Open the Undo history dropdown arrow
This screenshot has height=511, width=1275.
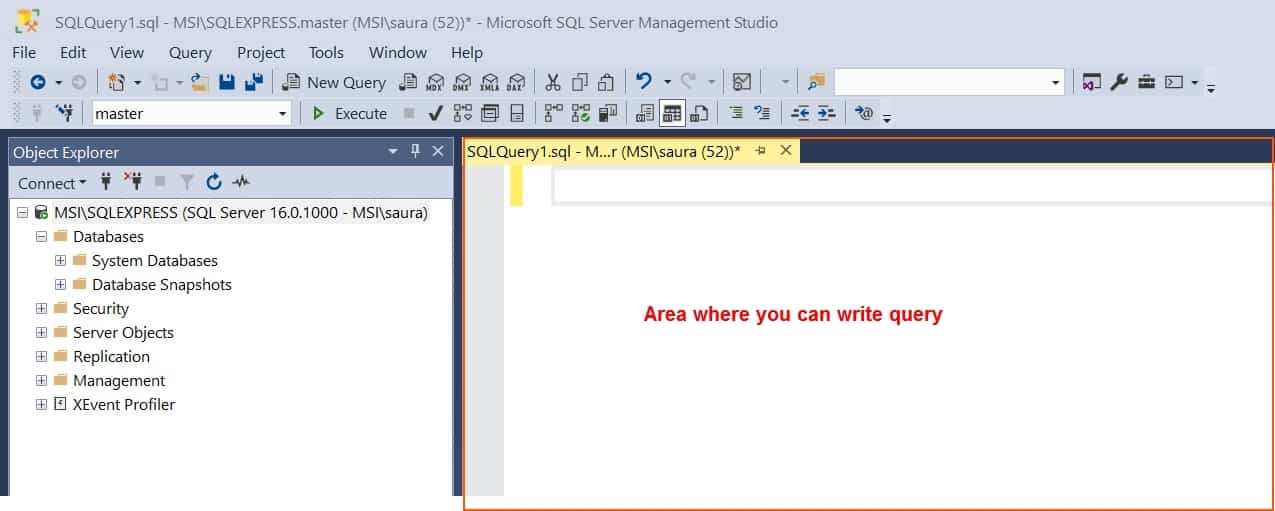point(667,82)
